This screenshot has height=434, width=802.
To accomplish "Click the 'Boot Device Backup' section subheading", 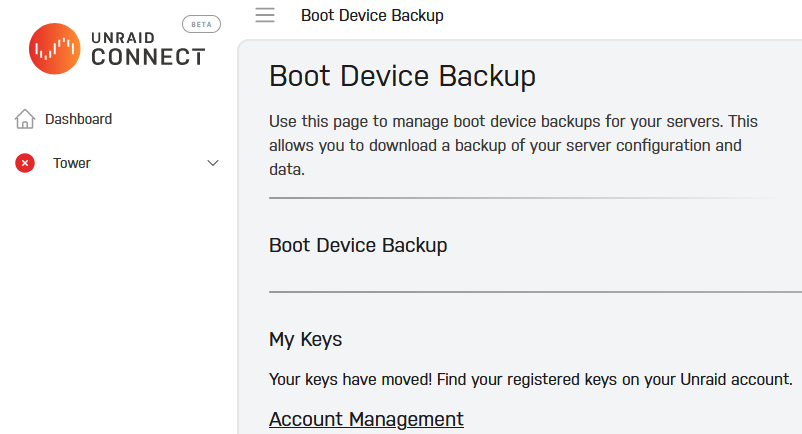I will [x=358, y=245].
